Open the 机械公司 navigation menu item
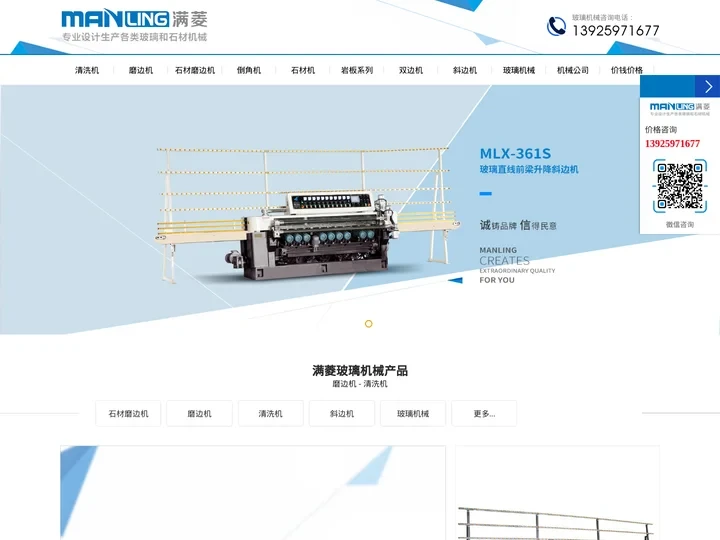The height and width of the screenshot is (540, 720). pos(573,70)
